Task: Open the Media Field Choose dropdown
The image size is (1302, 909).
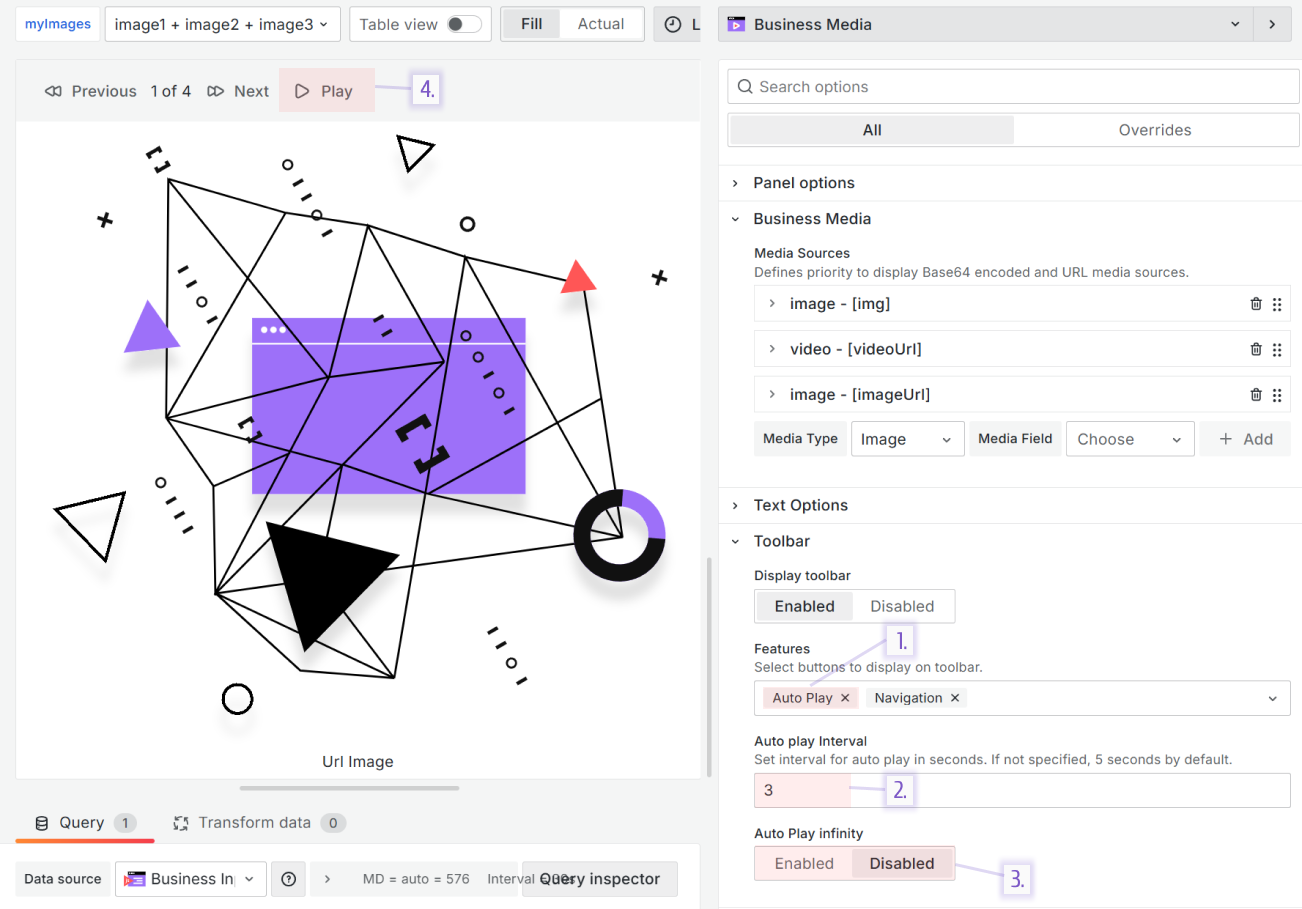Action: pyautogui.click(x=1129, y=439)
